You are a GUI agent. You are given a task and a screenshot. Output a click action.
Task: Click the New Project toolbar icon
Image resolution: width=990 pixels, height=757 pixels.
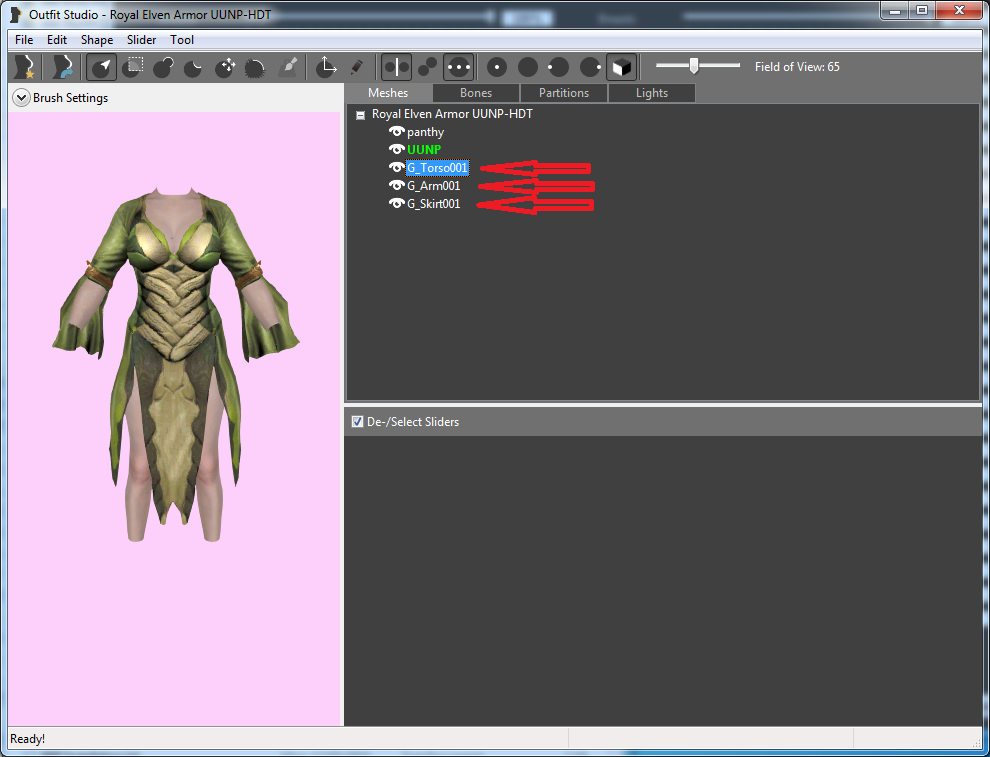25,67
